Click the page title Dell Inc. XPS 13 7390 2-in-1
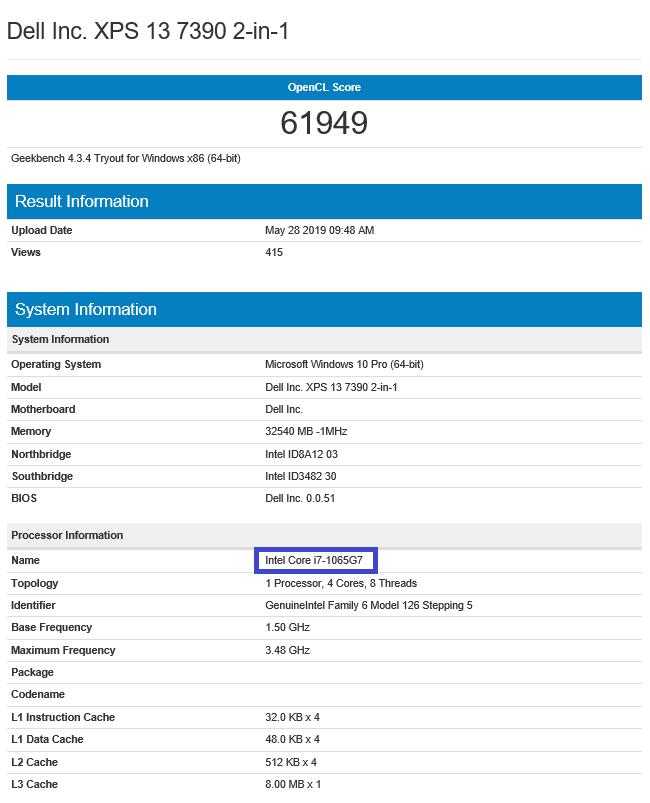The image size is (650, 803). point(148,31)
